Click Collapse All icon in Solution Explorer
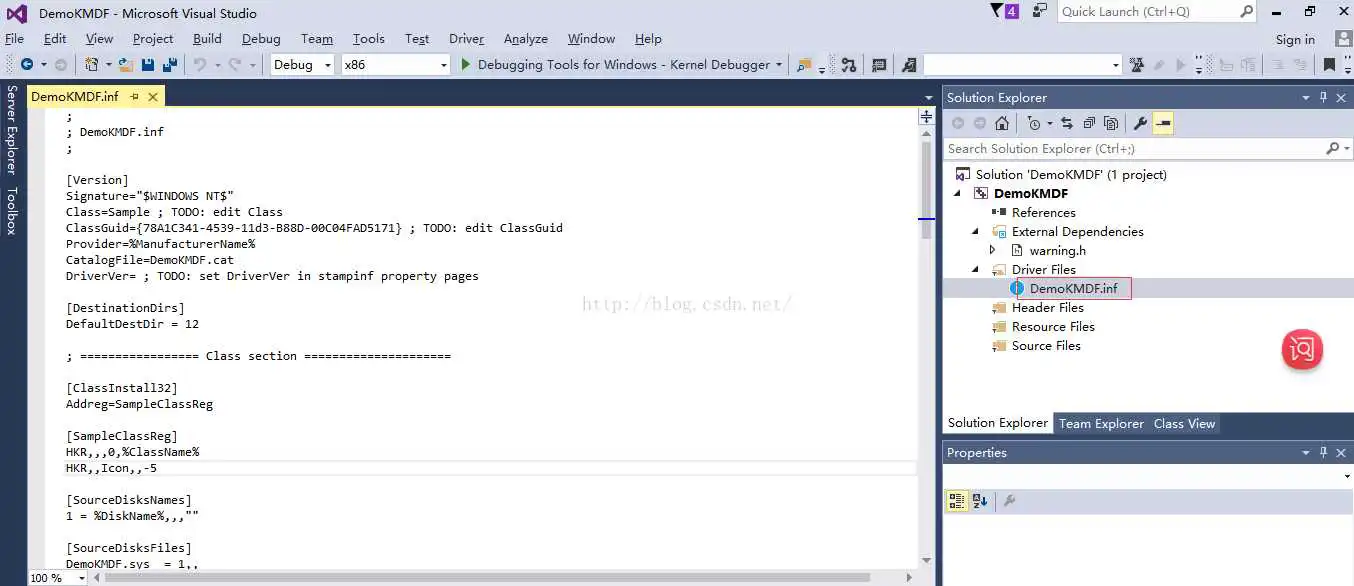Viewport: 1354px width, 586px height. (x=1088, y=123)
